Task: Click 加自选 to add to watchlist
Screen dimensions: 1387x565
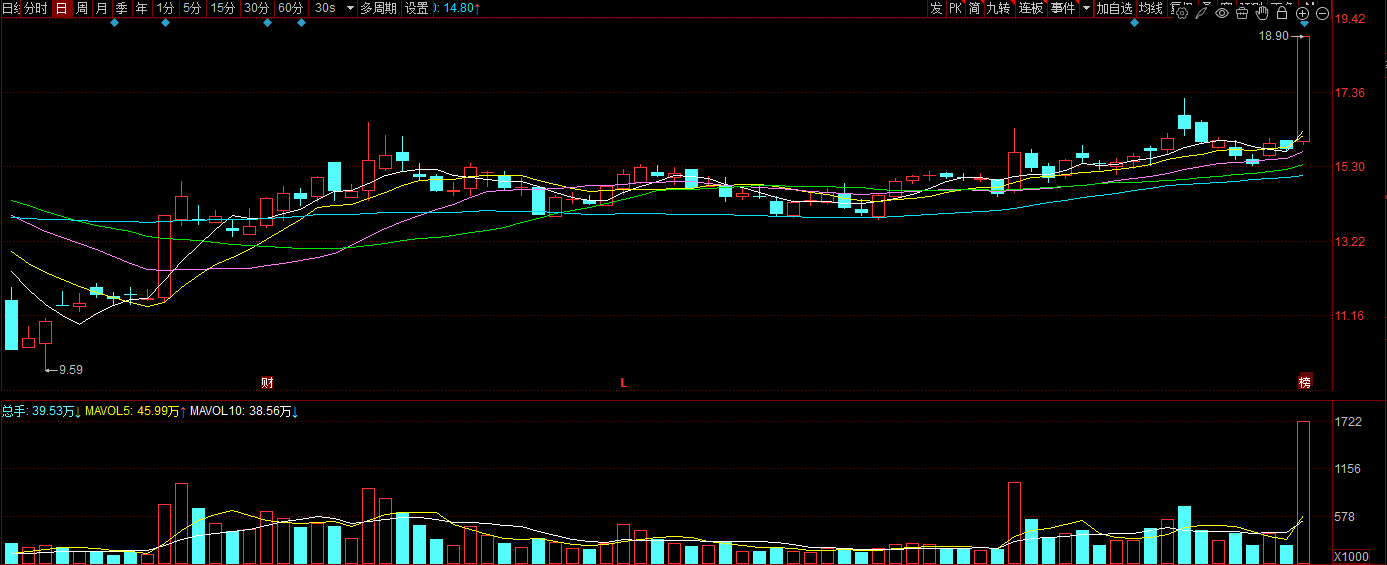Action: coord(1114,8)
